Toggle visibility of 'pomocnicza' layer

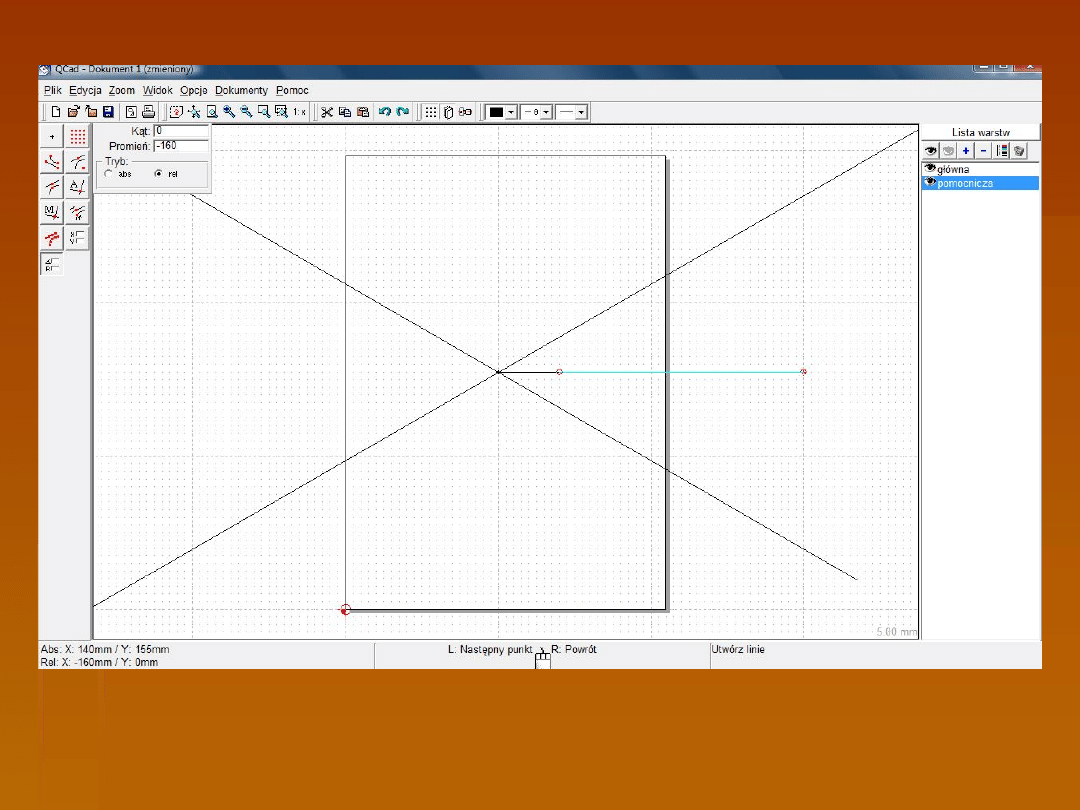[x=930, y=183]
